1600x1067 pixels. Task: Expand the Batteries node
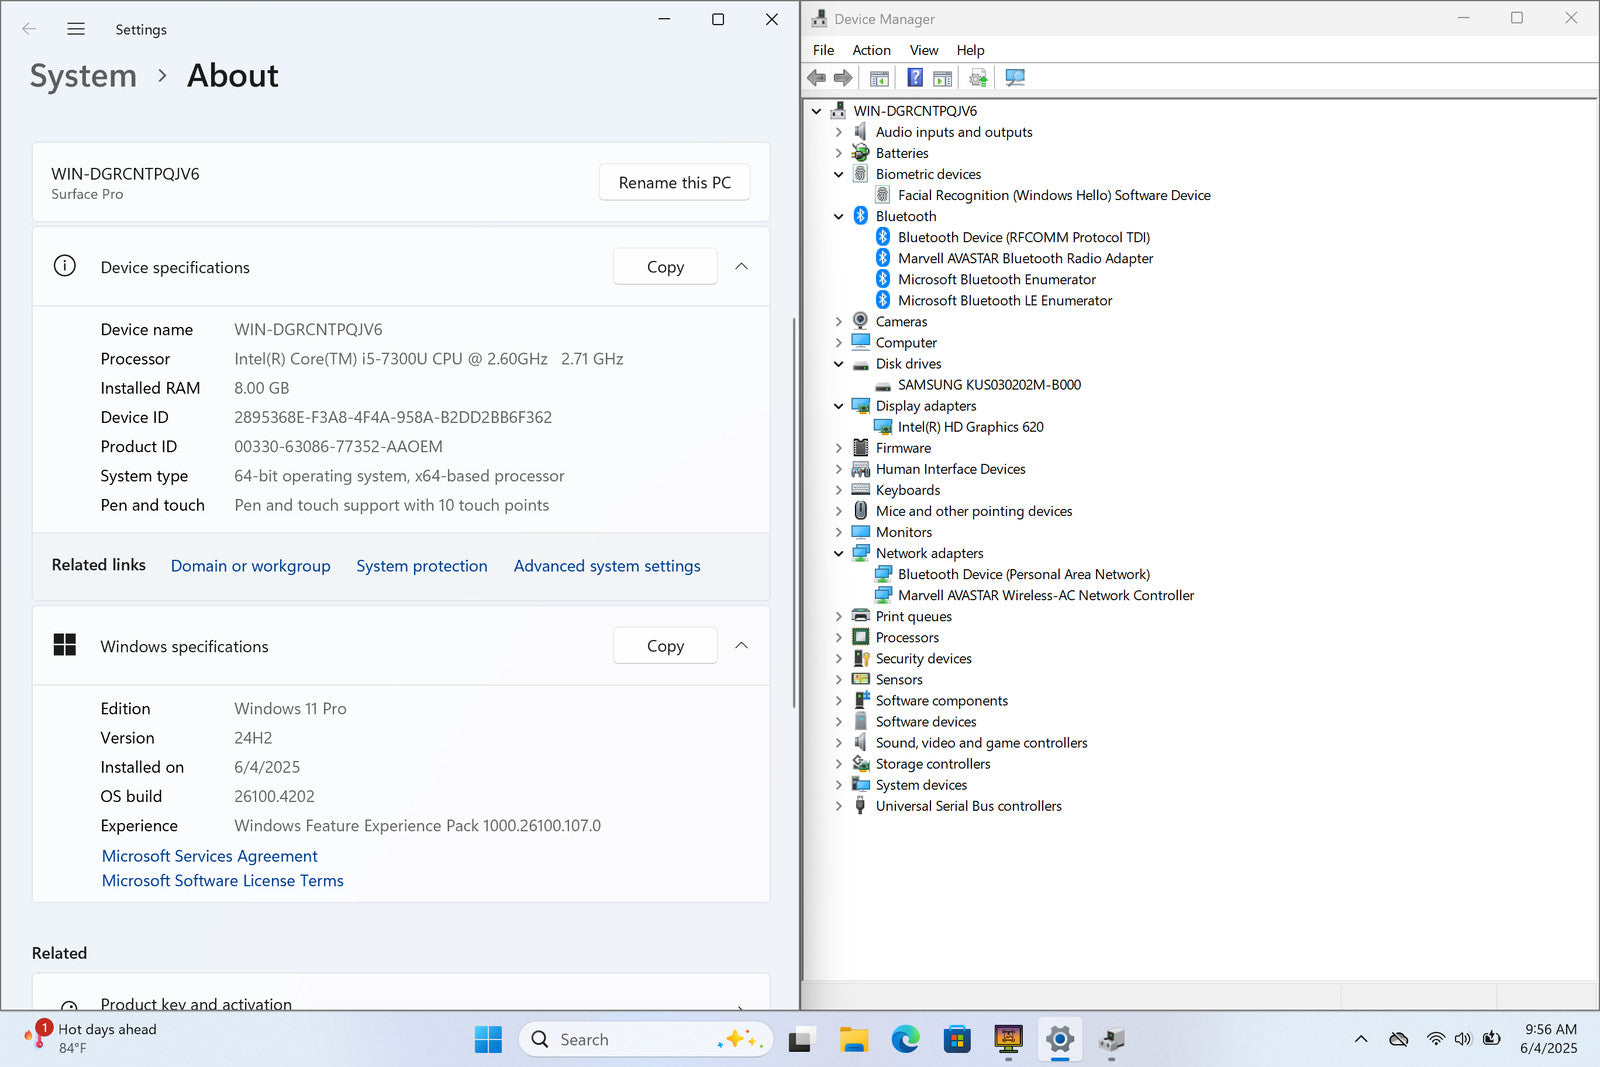(x=839, y=153)
